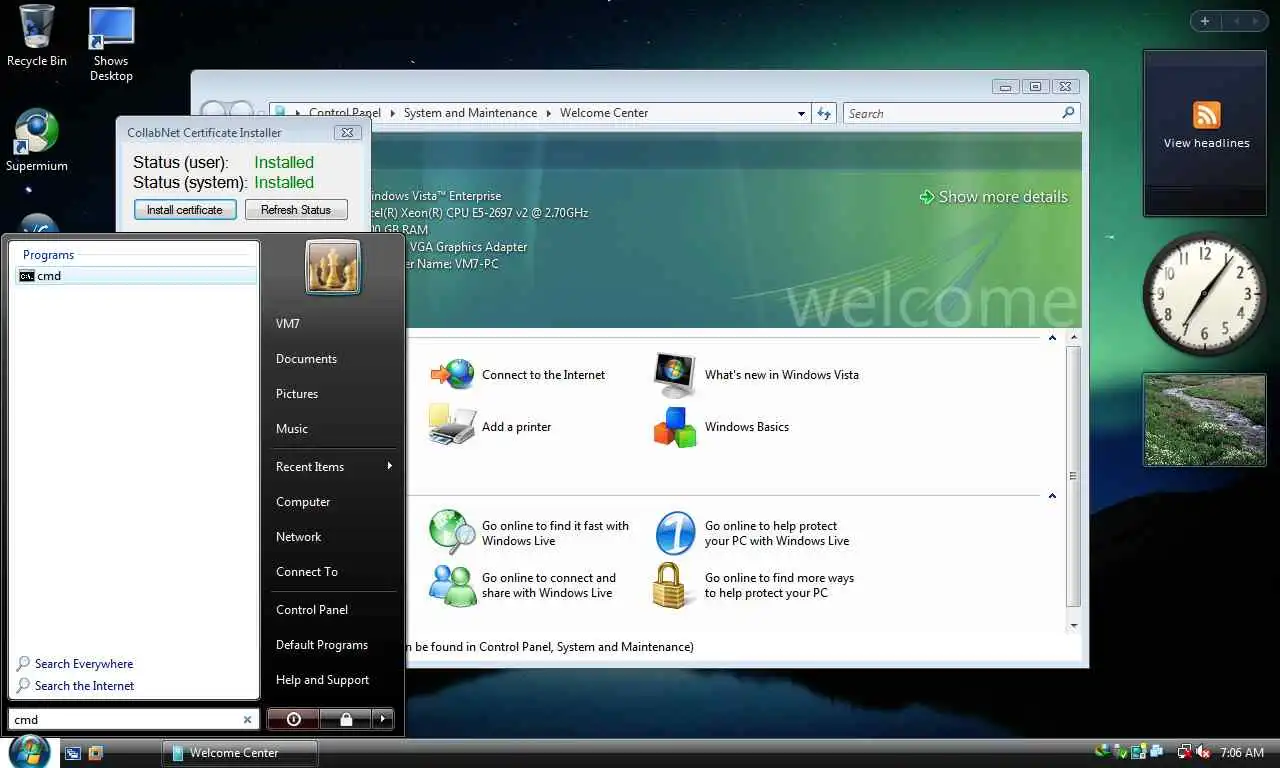Click the Welcome Center taskbar button
The image size is (1280, 768).
click(240, 752)
